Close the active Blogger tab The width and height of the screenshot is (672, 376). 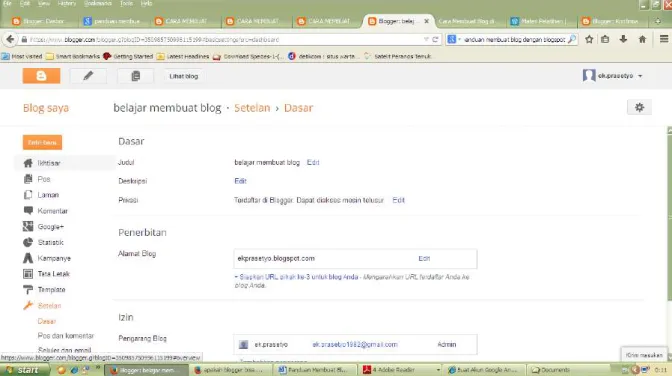pyautogui.click(x=426, y=21)
